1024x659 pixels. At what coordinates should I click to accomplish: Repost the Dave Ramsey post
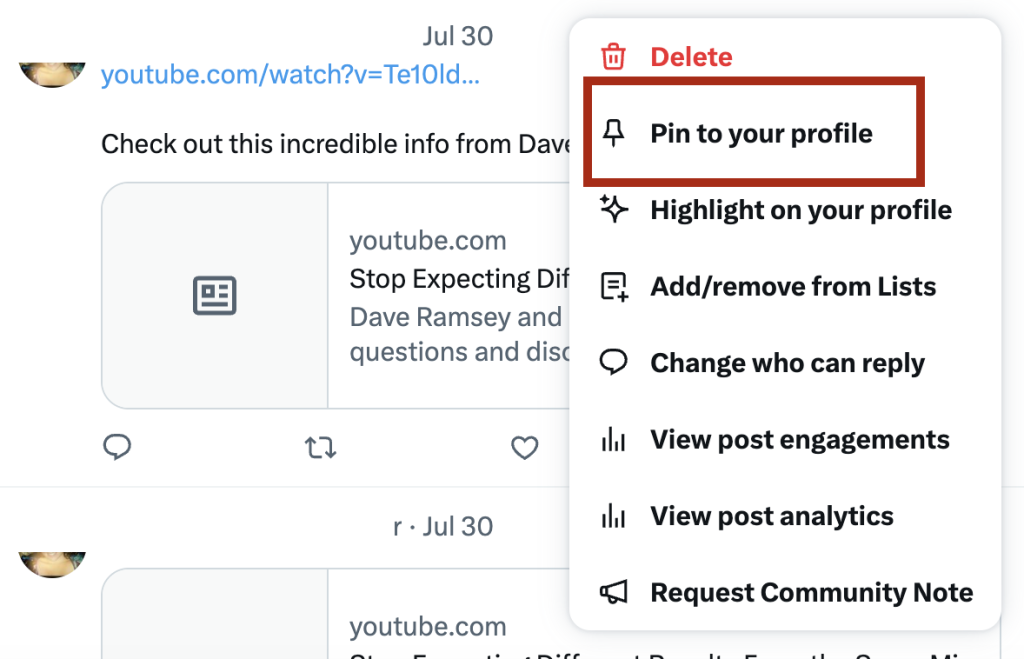(320, 447)
